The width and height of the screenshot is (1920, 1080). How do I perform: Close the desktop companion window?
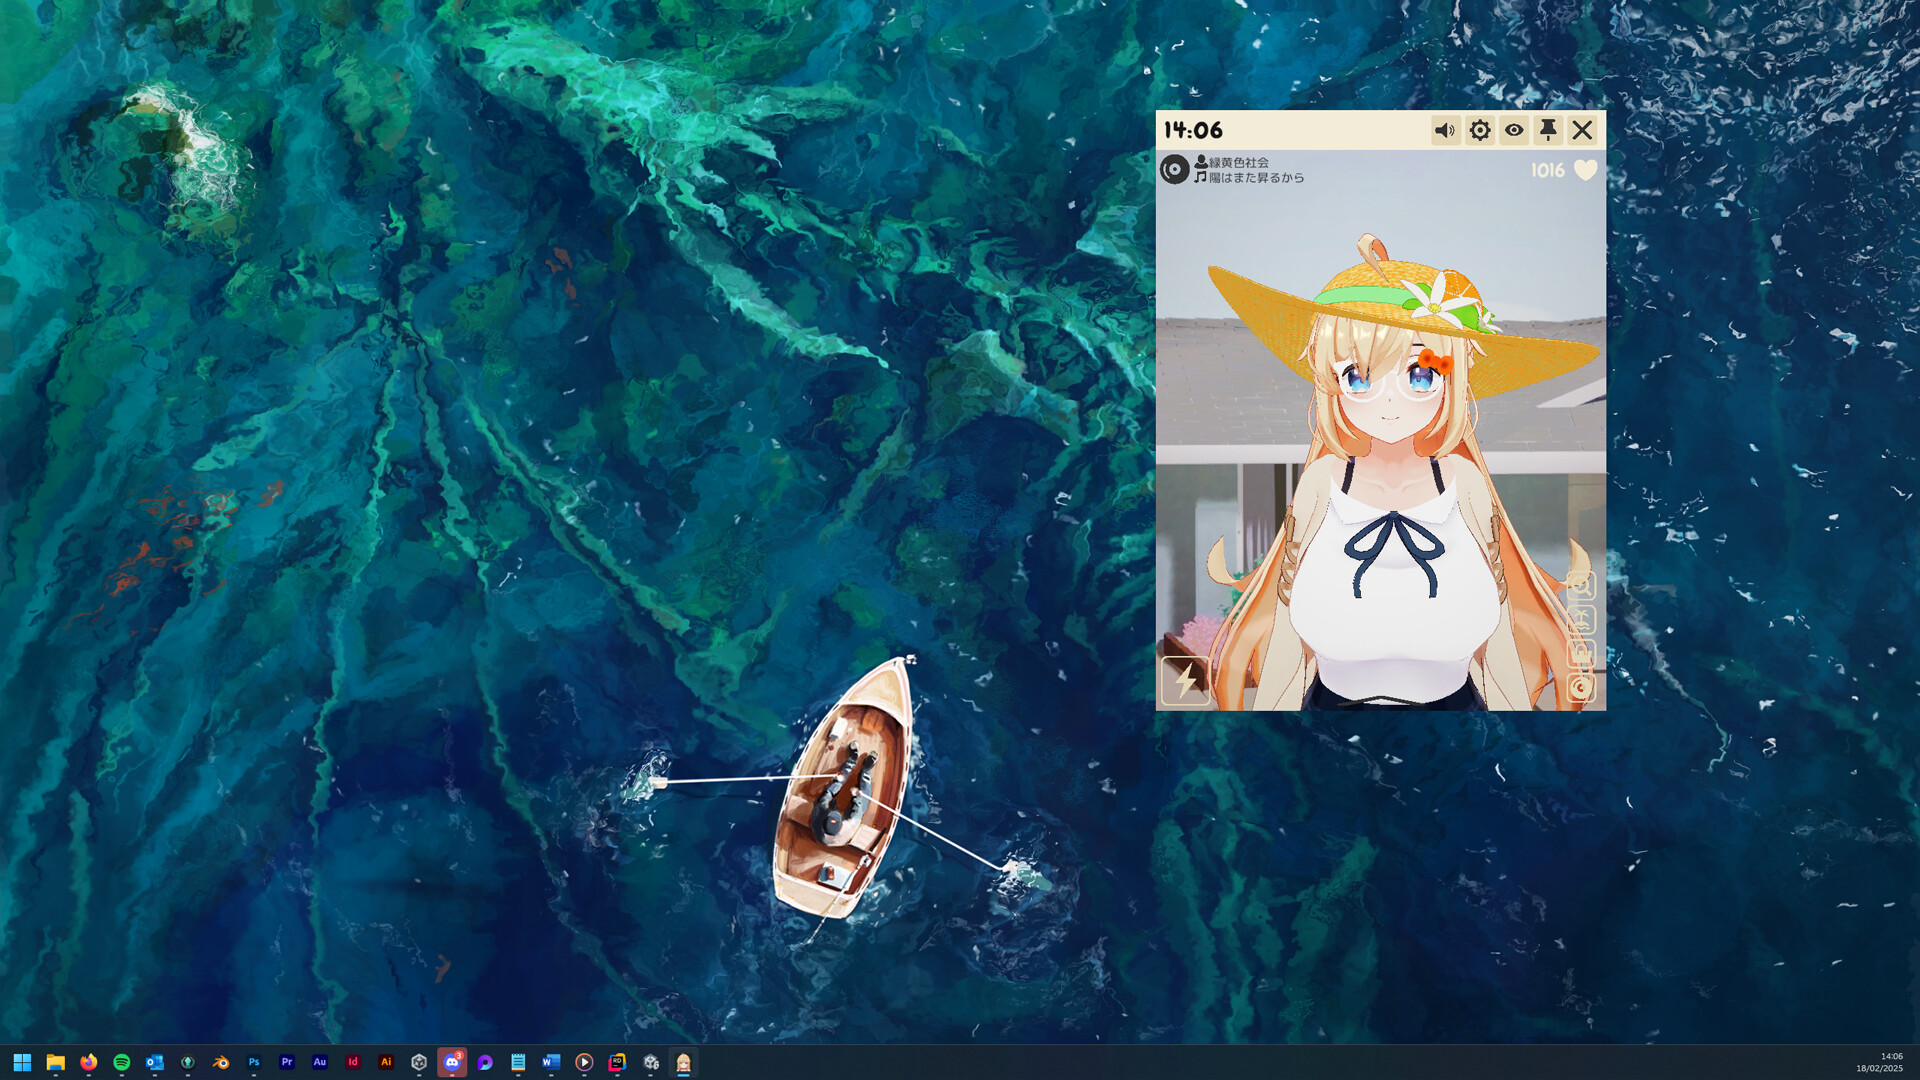coord(1582,130)
